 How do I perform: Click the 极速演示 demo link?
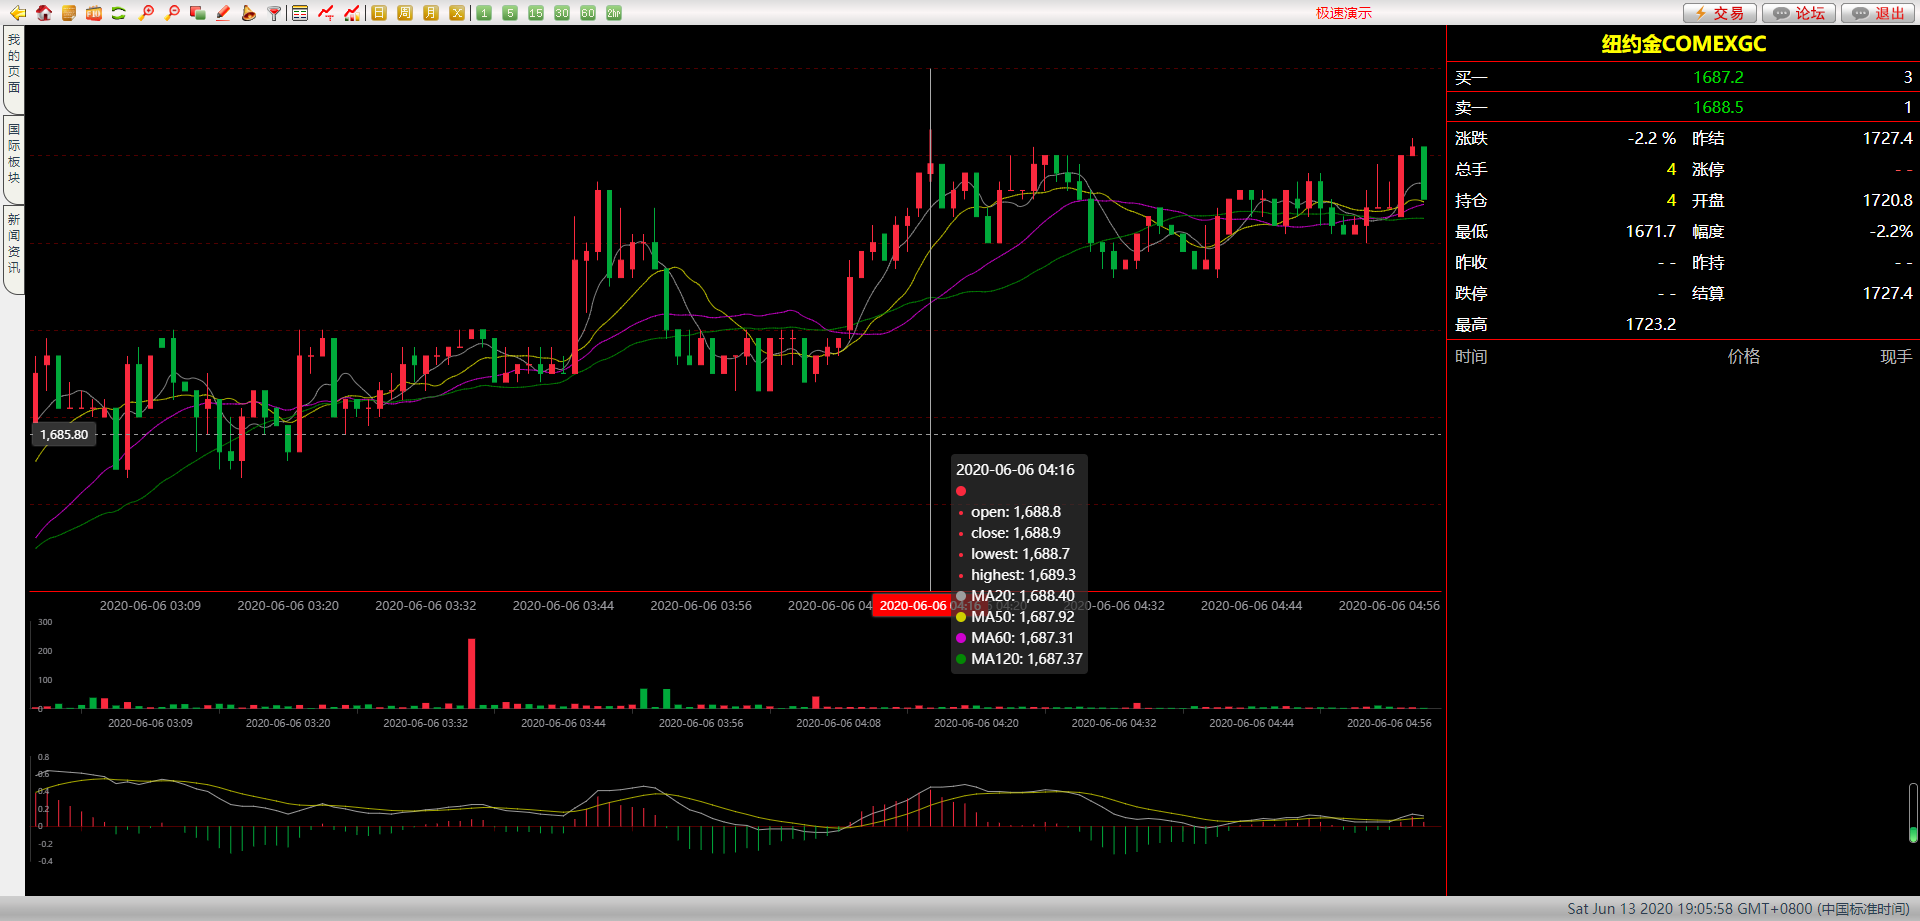(x=1344, y=13)
